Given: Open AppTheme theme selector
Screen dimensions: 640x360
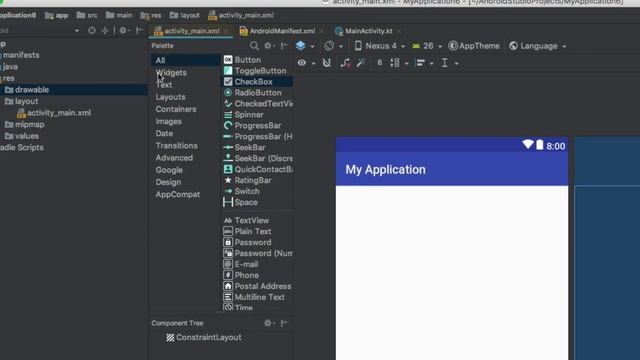Looking at the screenshot, I should [474, 46].
